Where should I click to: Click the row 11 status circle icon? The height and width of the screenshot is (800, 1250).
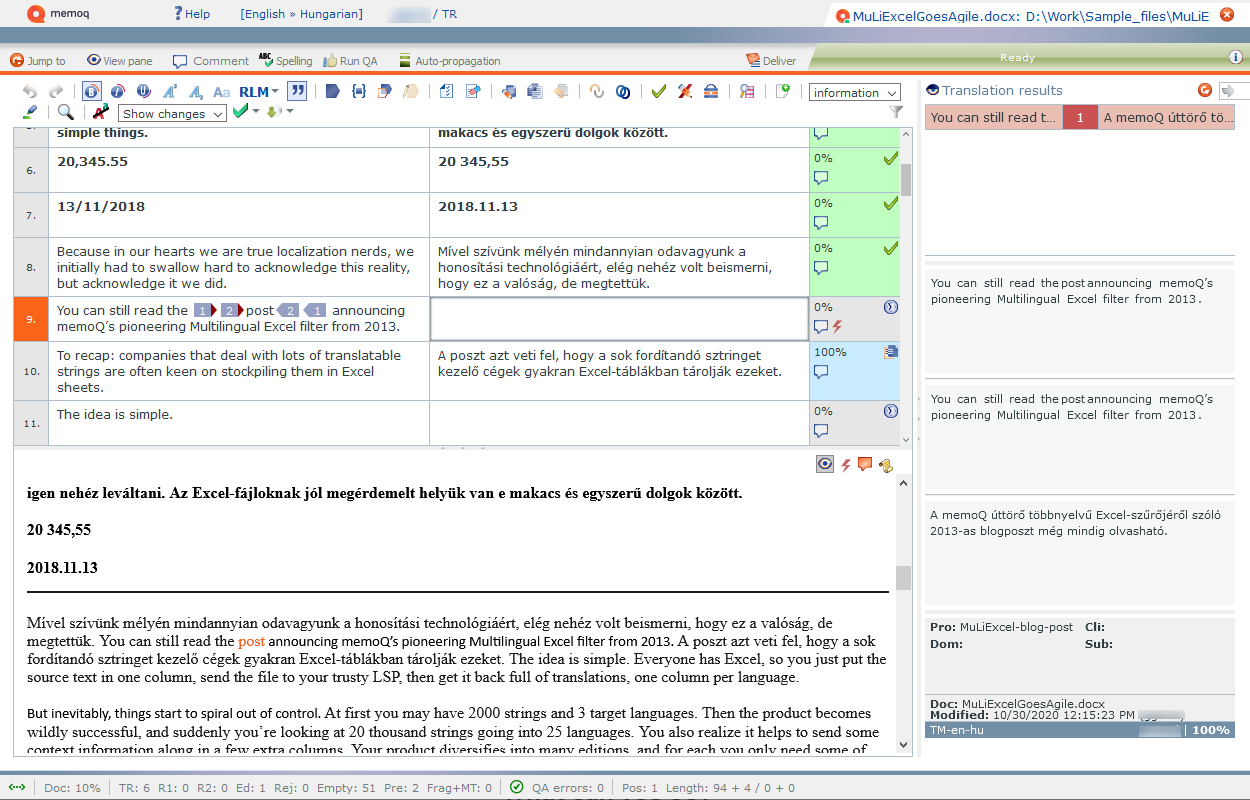(891, 411)
